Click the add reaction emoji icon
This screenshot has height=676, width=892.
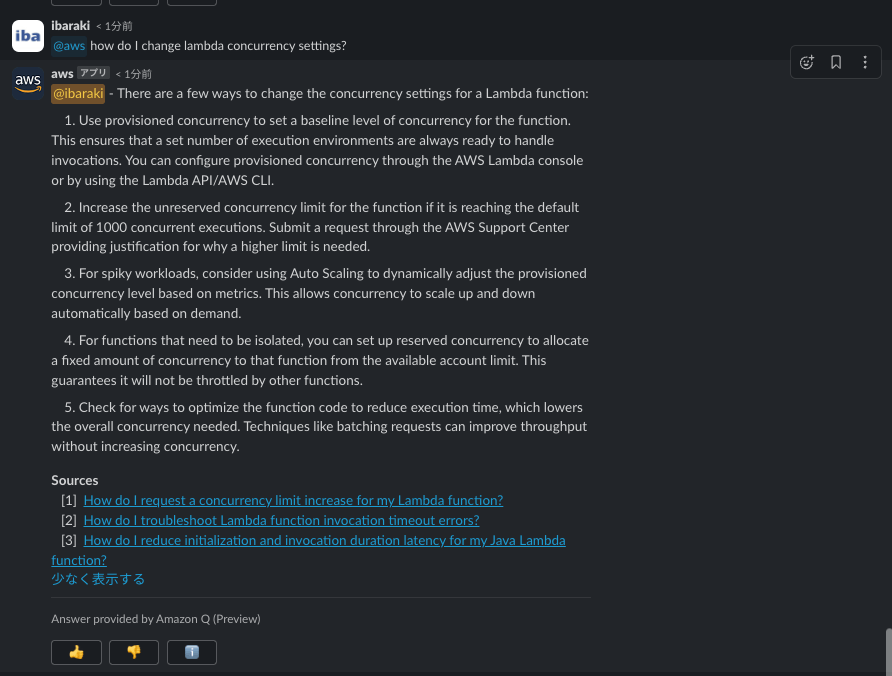pos(807,62)
